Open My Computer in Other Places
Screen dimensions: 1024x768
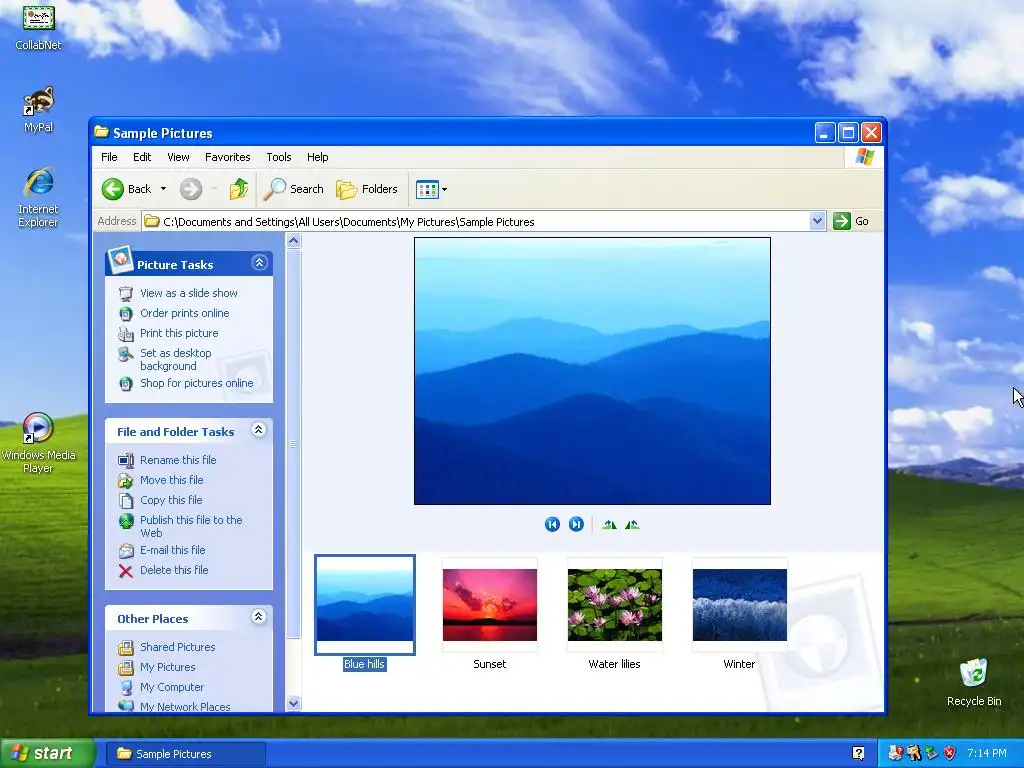[x=172, y=687]
